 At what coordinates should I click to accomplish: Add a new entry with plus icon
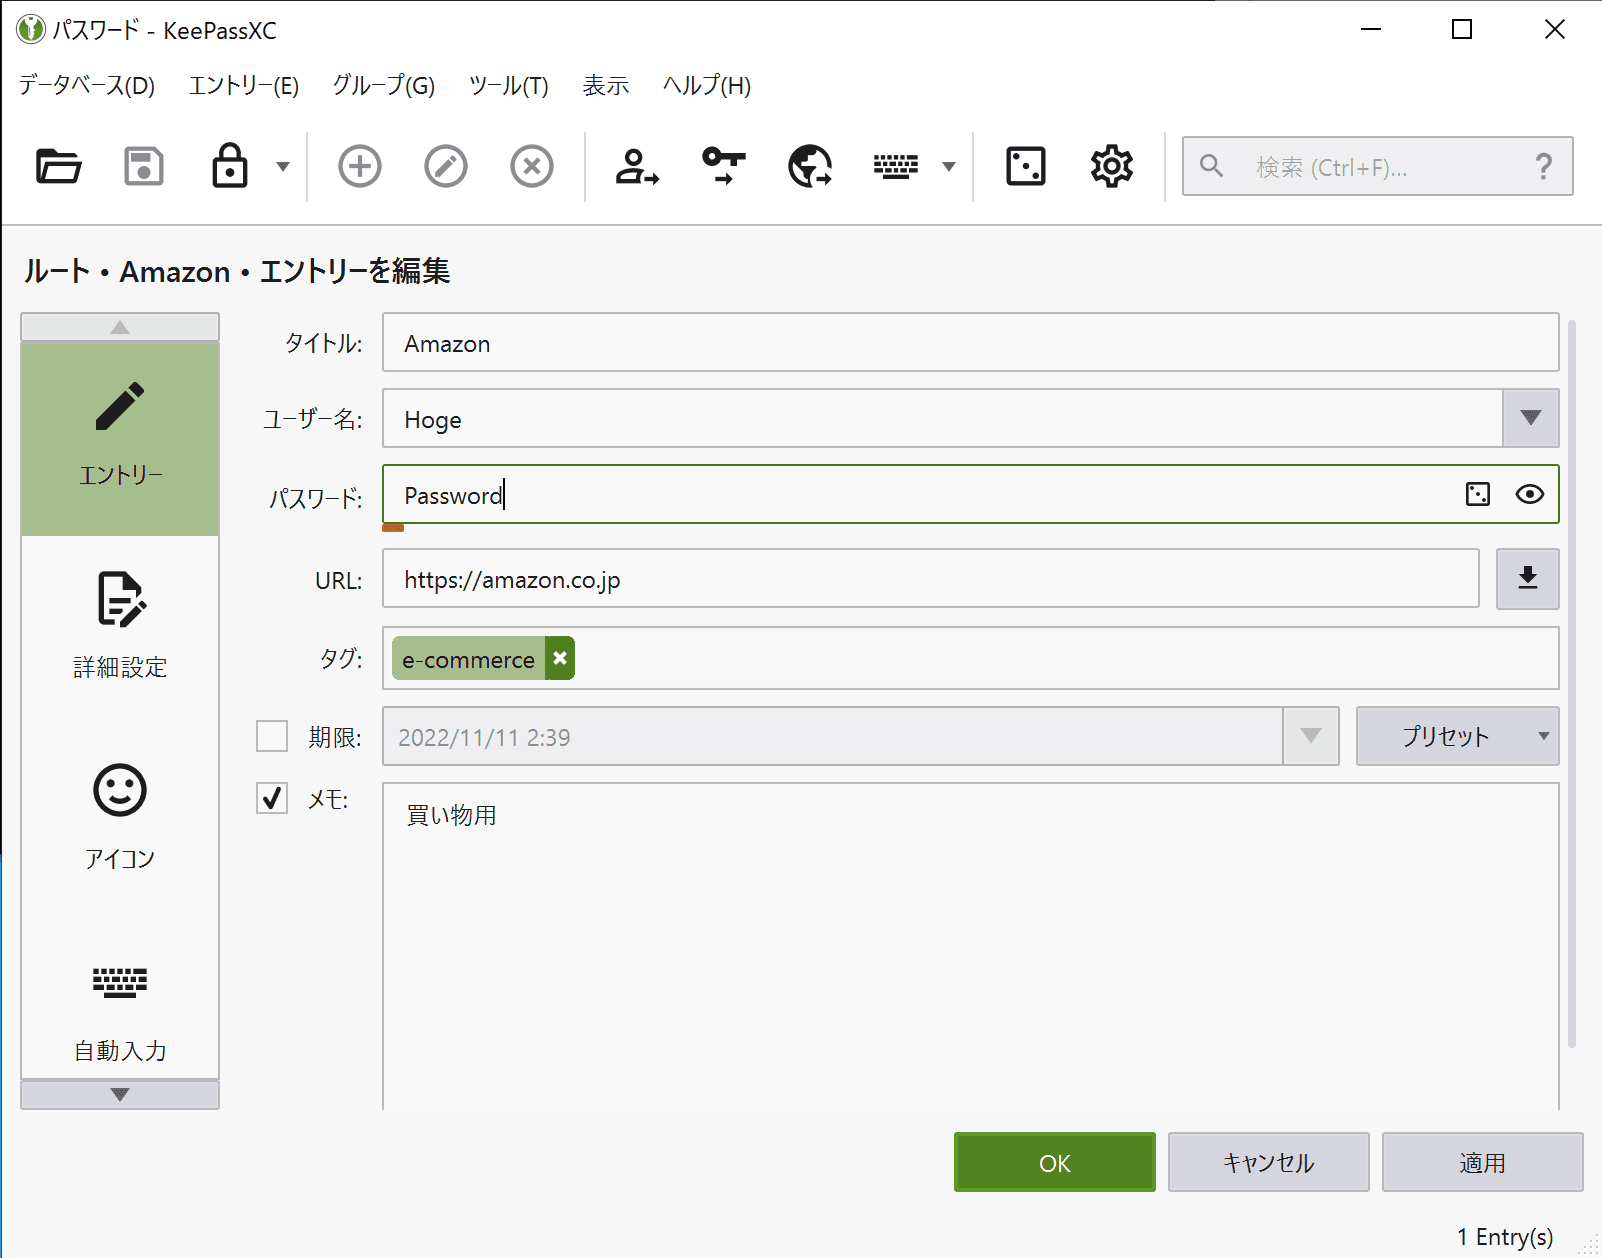pos(360,166)
